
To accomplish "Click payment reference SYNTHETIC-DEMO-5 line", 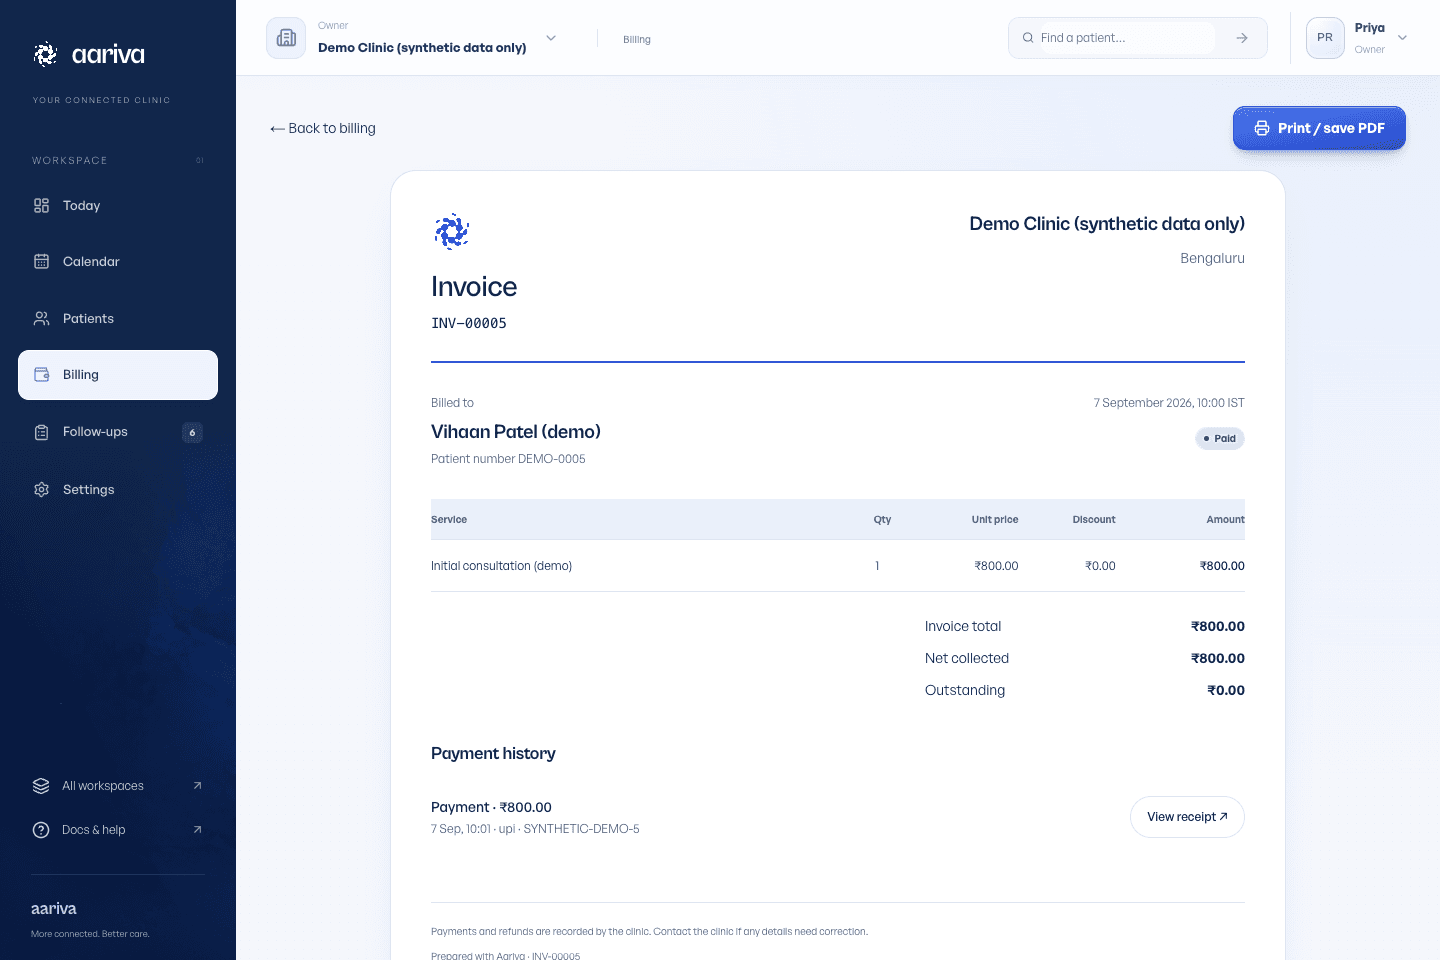I will [535, 829].
